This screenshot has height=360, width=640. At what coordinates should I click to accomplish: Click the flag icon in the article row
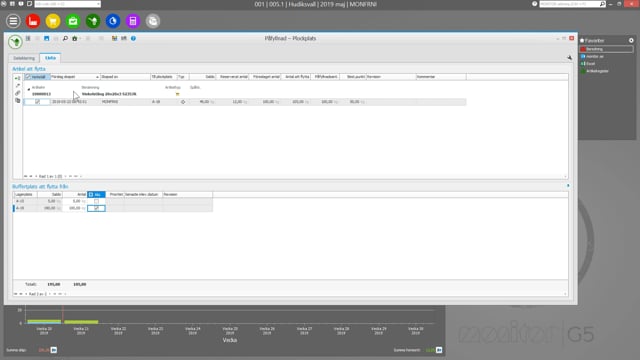(x=177, y=94)
